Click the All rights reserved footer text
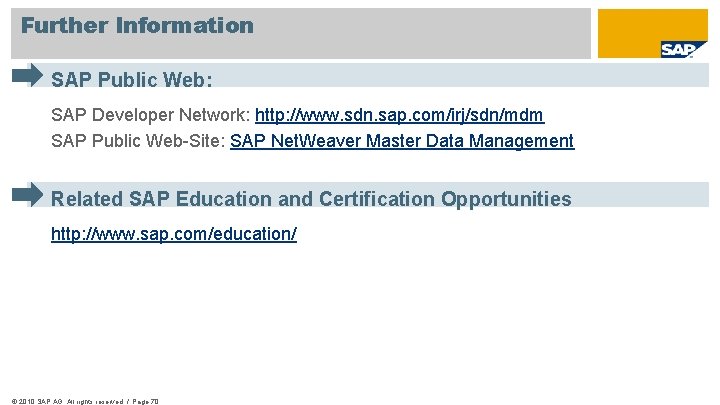The height and width of the screenshot is (405, 720). (92, 400)
